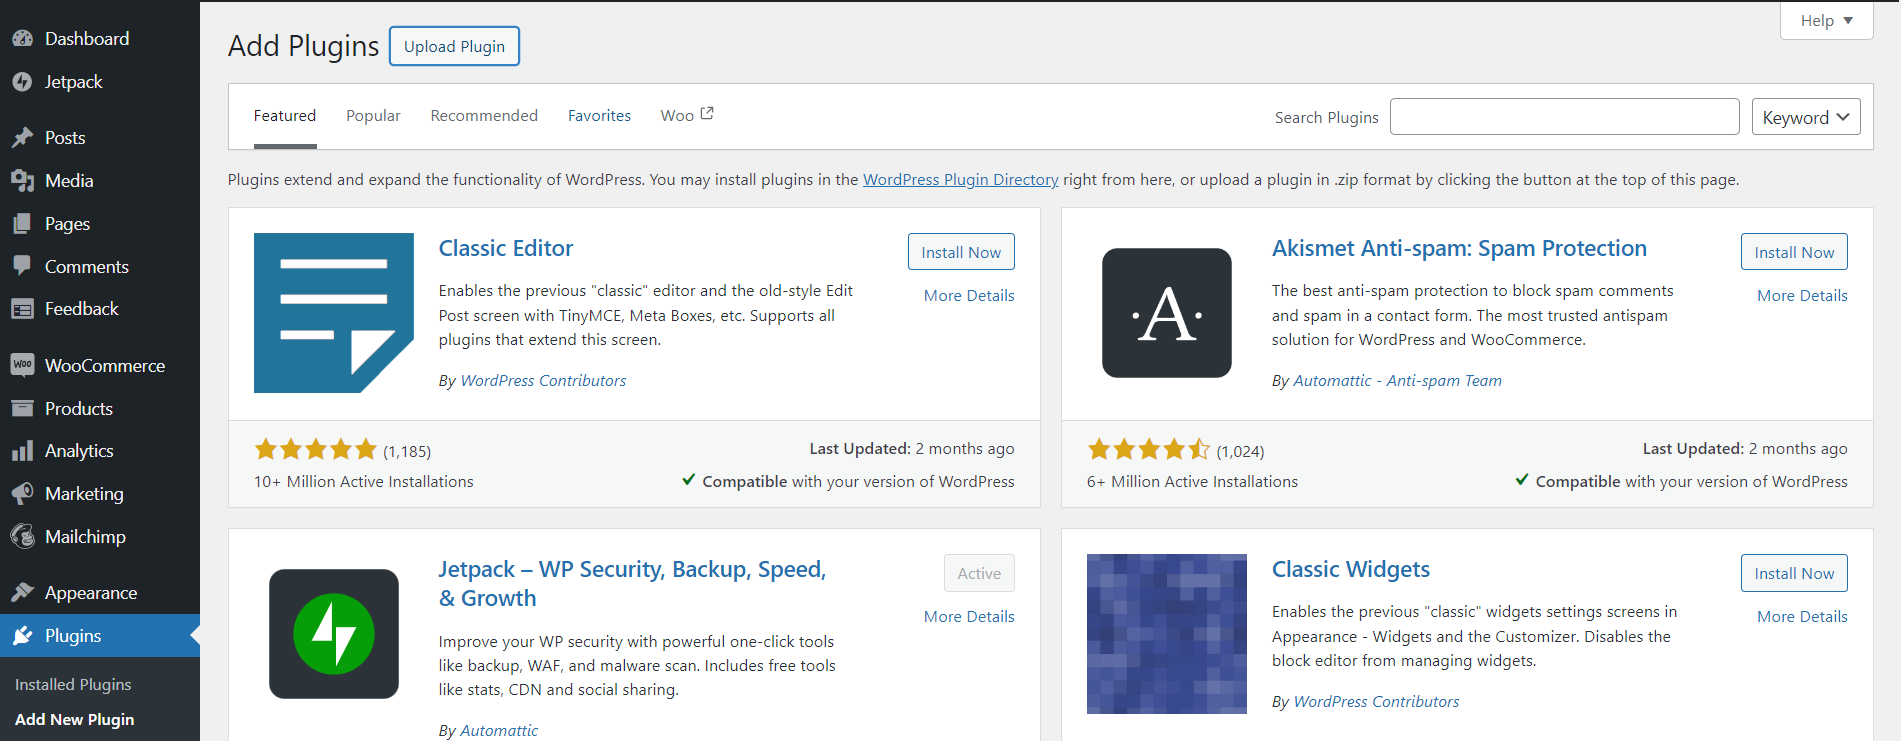Click the Upload Plugin button
The image size is (1901, 741).
(x=454, y=46)
